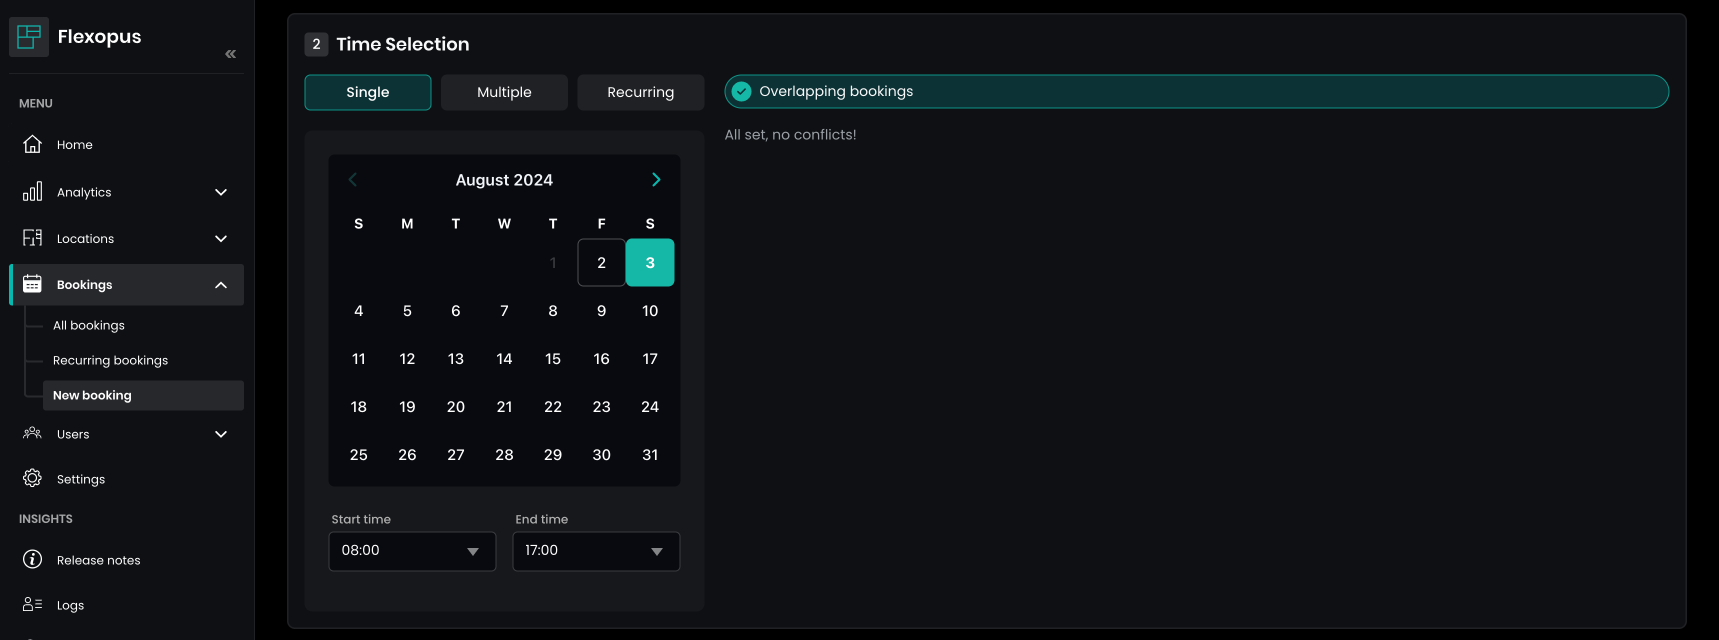Switch to Multiple booking mode

pos(504,92)
